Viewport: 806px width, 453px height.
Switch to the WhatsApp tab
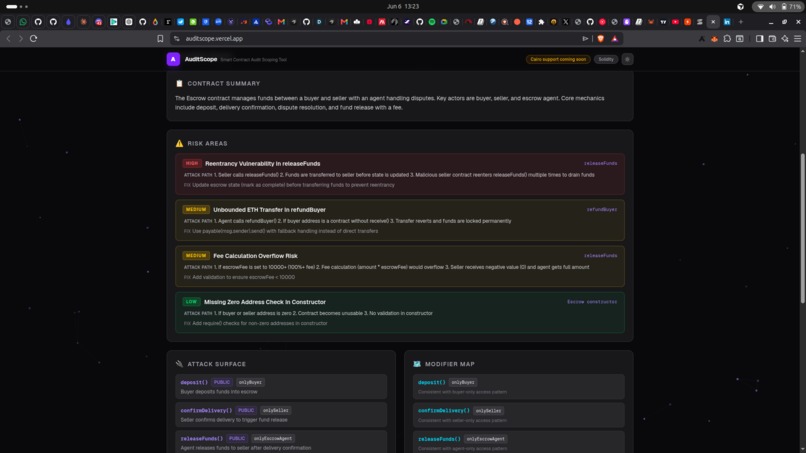pyautogui.click(x=23, y=22)
